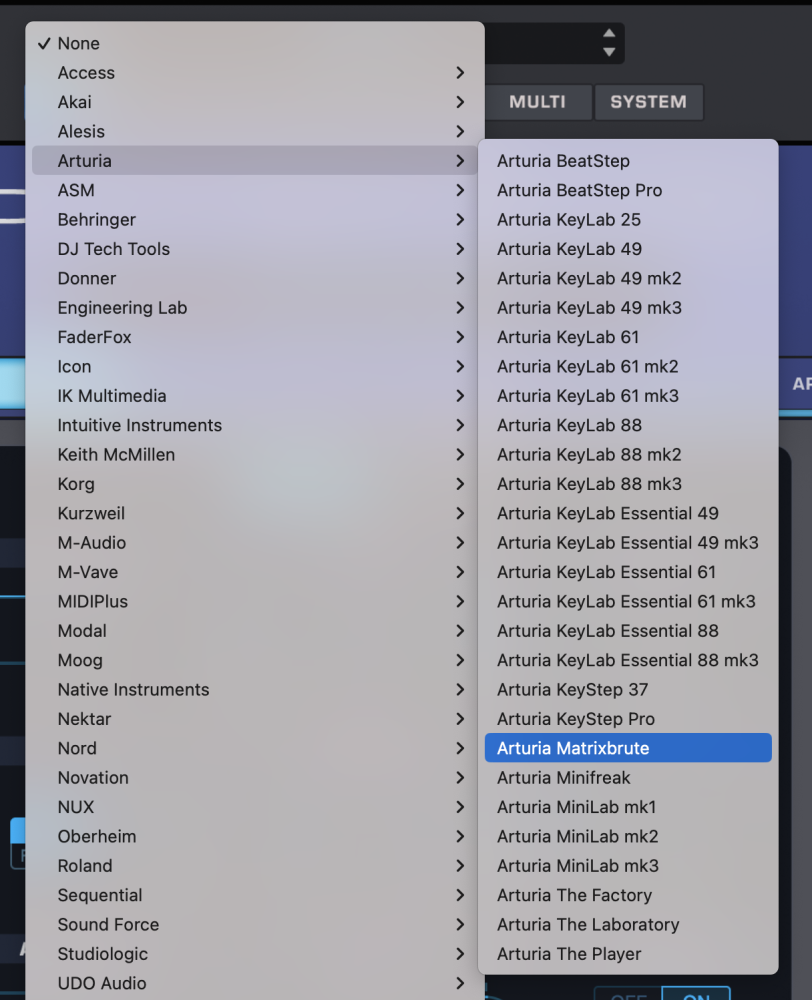812x1000 pixels.
Task: Open the Sound Force manufacturer submenu
Action: (255, 924)
